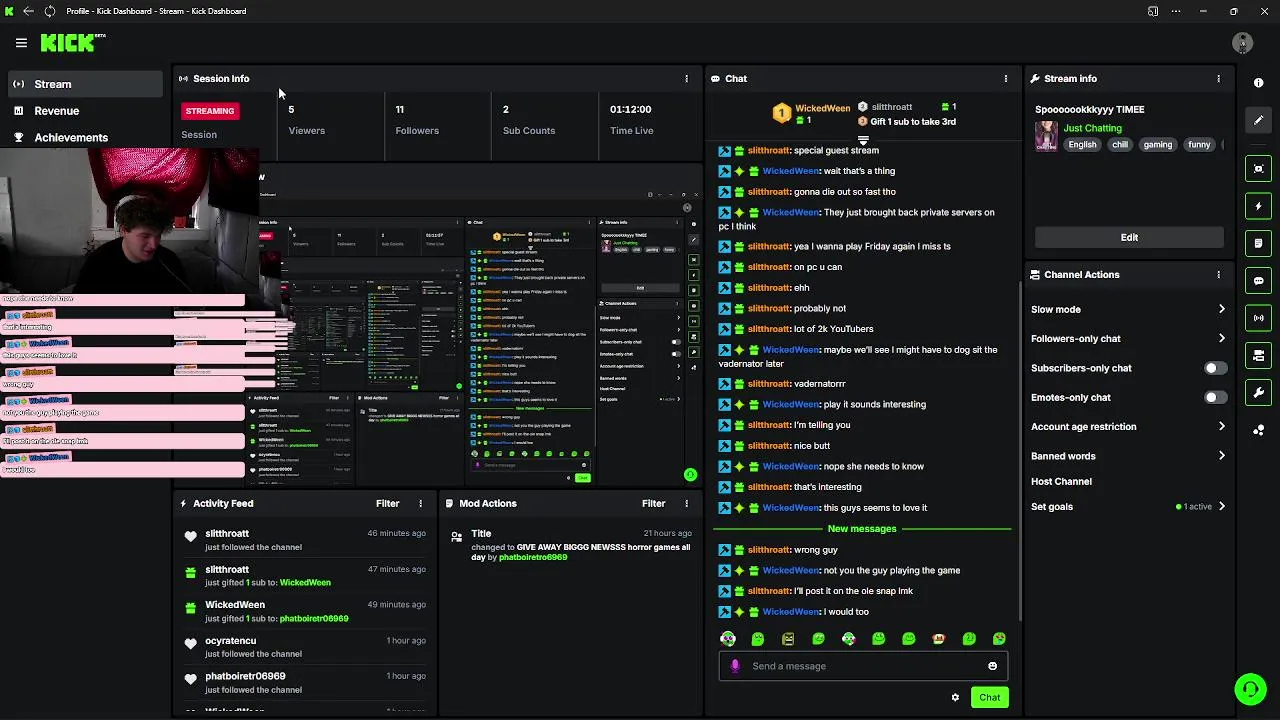Click ocyratencu in Activity Feed
The width and height of the screenshot is (1280, 720).
click(231, 640)
